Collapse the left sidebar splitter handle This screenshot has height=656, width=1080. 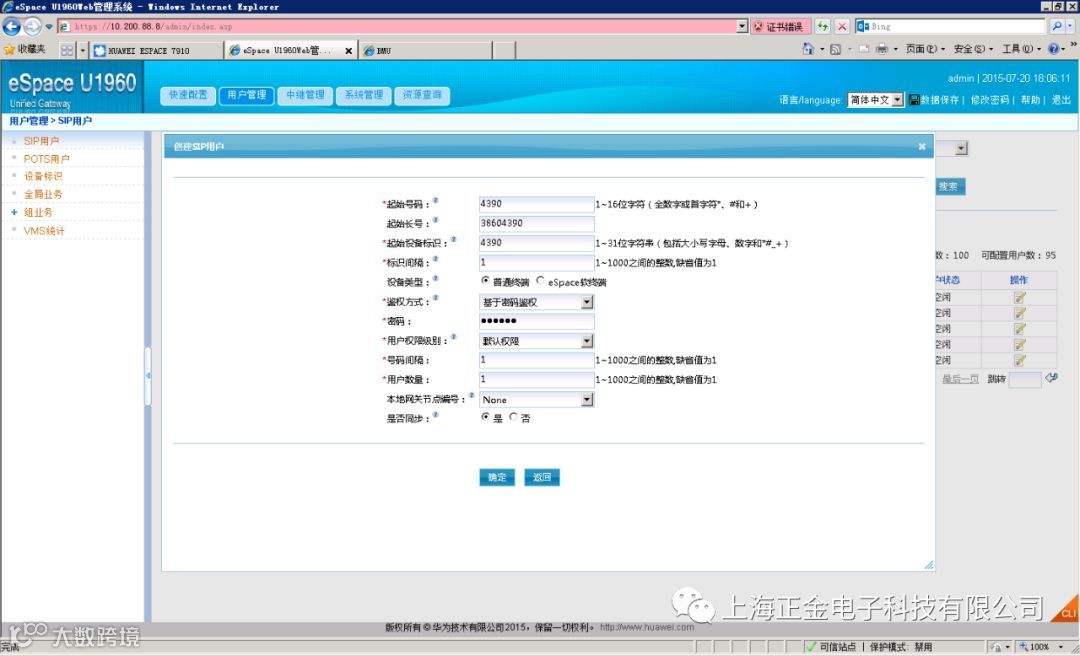[x=147, y=376]
